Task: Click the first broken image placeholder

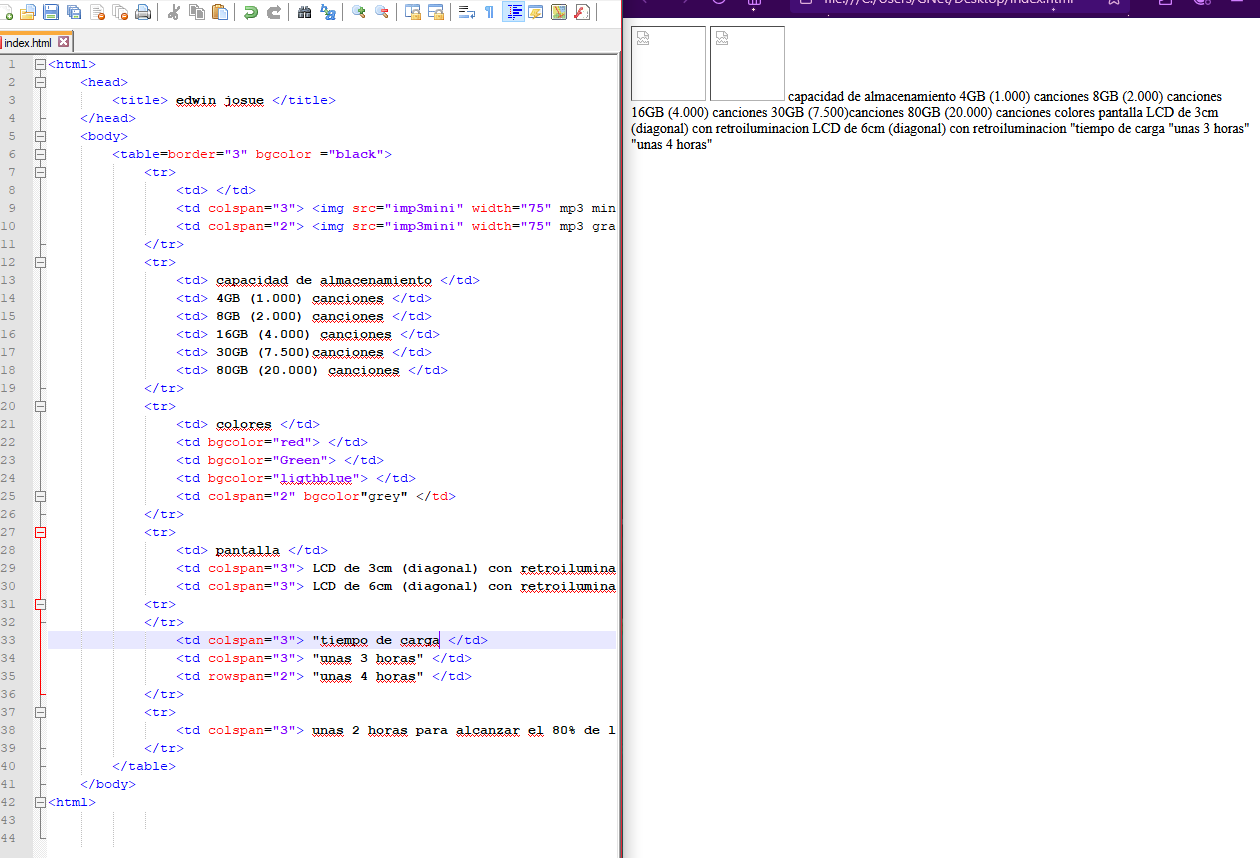Action: point(668,63)
